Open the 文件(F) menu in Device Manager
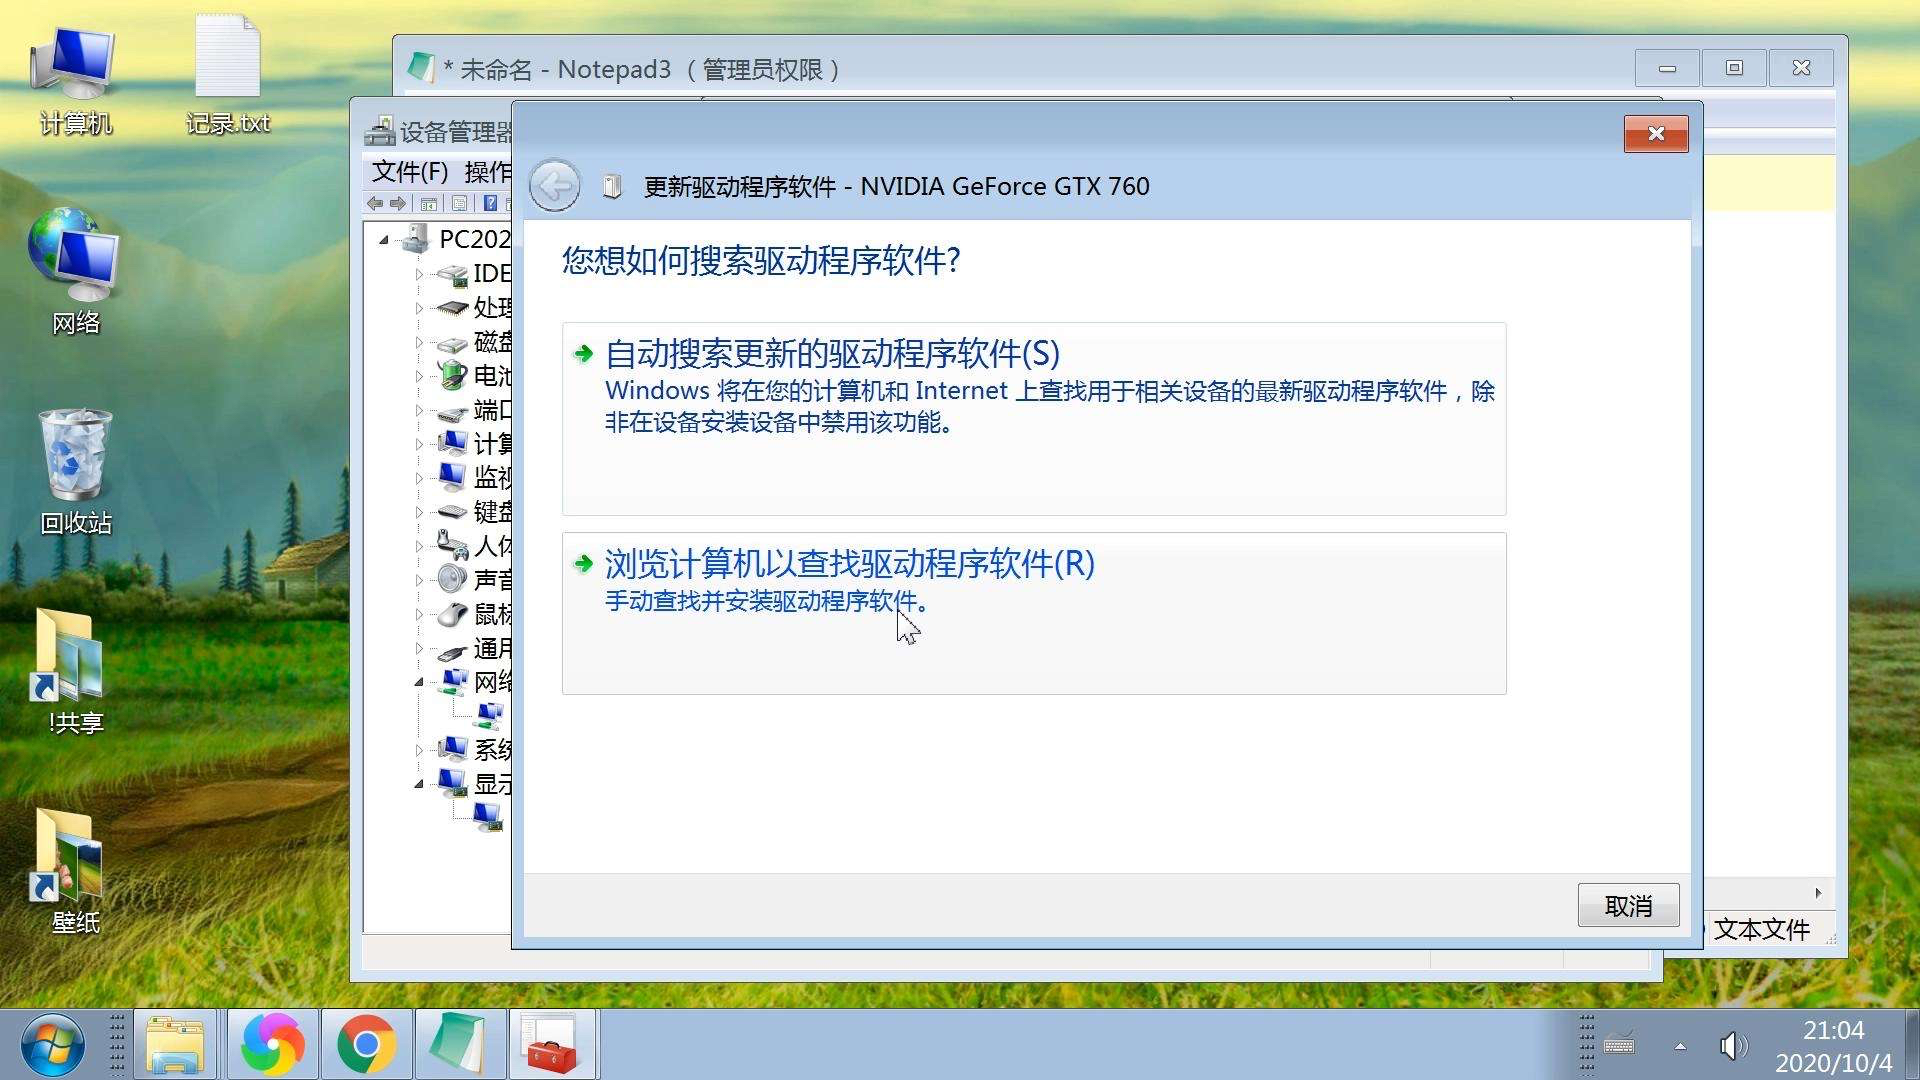 pyautogui.click(x=409, y=171)
